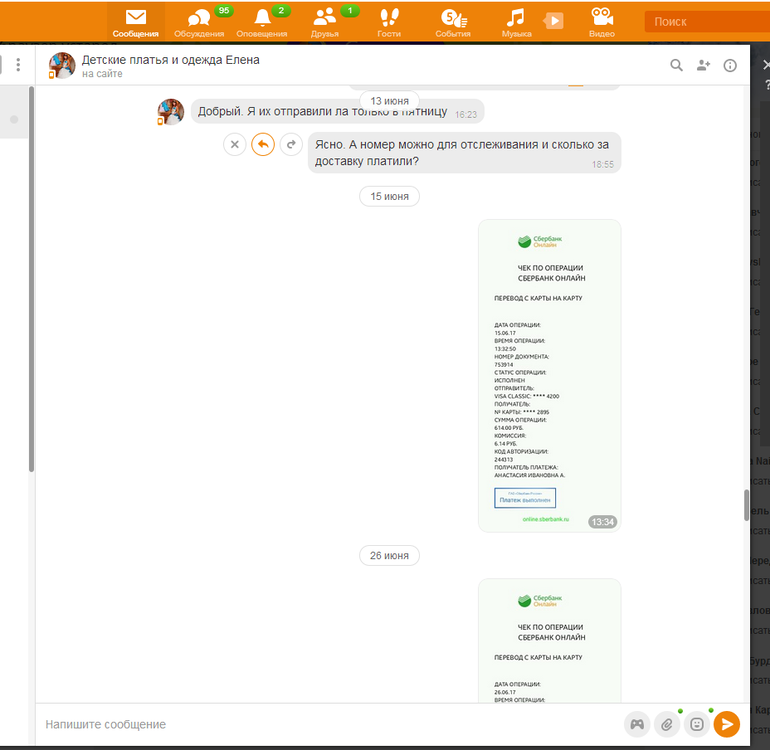770x750 pixels.
Task: Open the События (Events) section
Action: (x=452, y=21)
